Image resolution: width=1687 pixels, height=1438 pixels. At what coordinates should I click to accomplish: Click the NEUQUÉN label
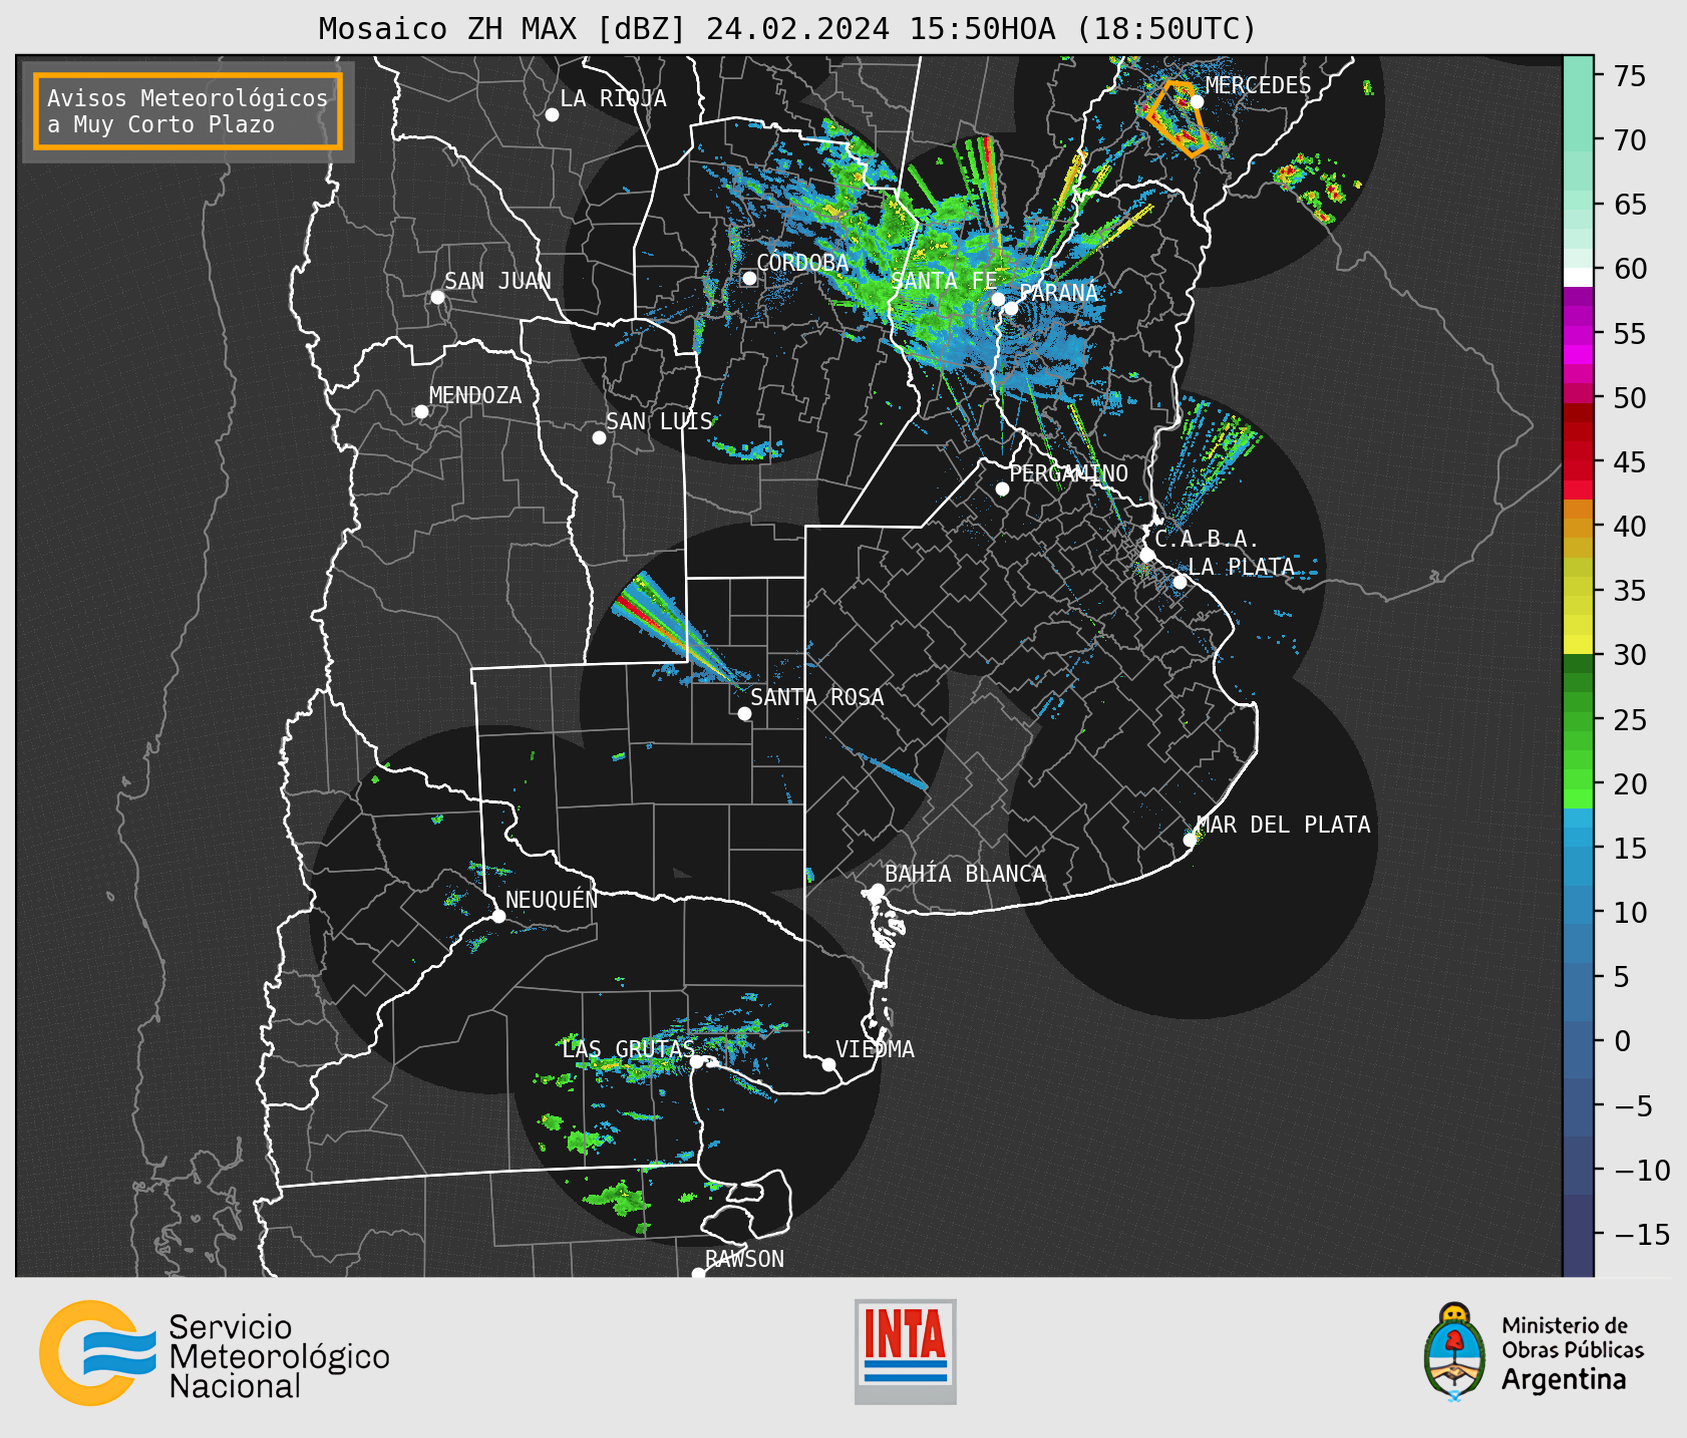552,900
